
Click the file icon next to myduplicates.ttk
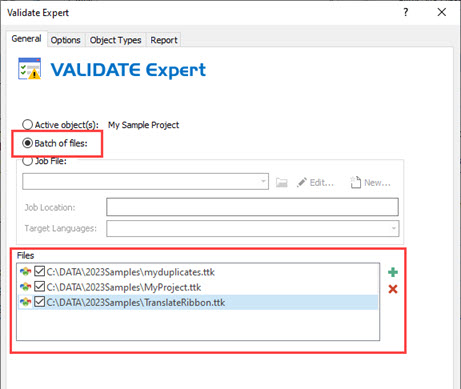25,272
